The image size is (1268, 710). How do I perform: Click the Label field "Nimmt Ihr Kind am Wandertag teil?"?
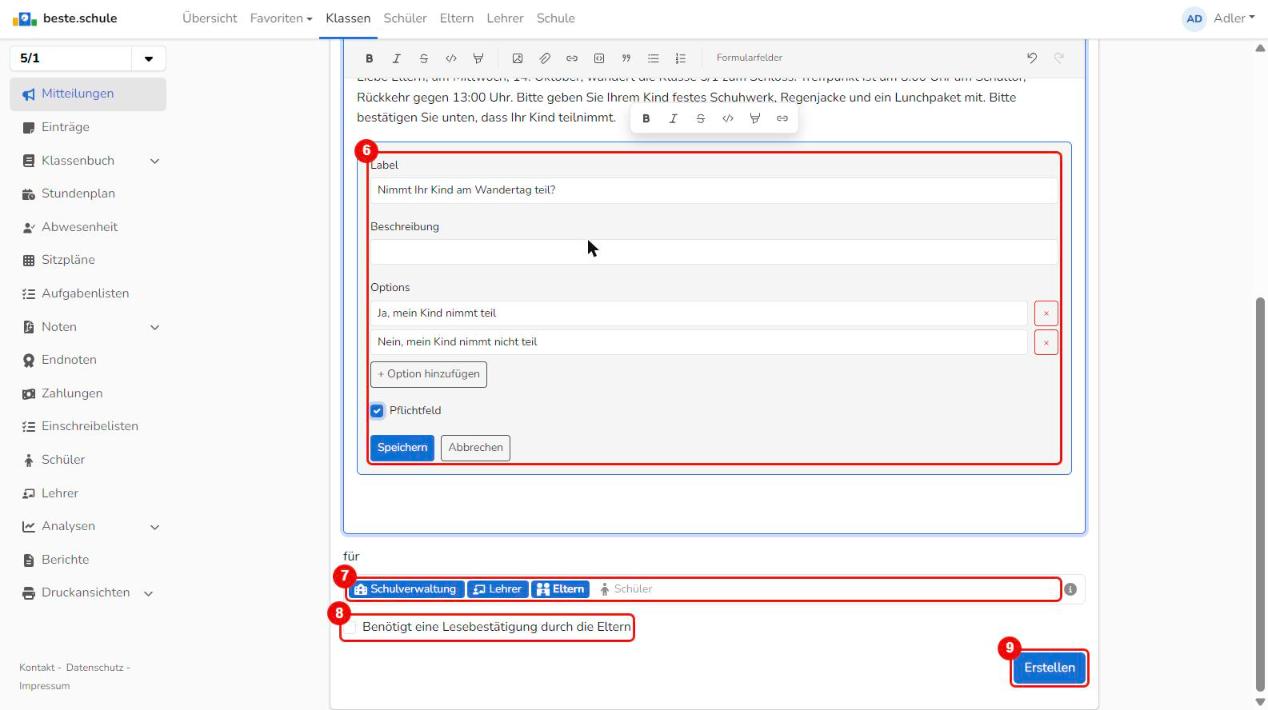(713, 190)
